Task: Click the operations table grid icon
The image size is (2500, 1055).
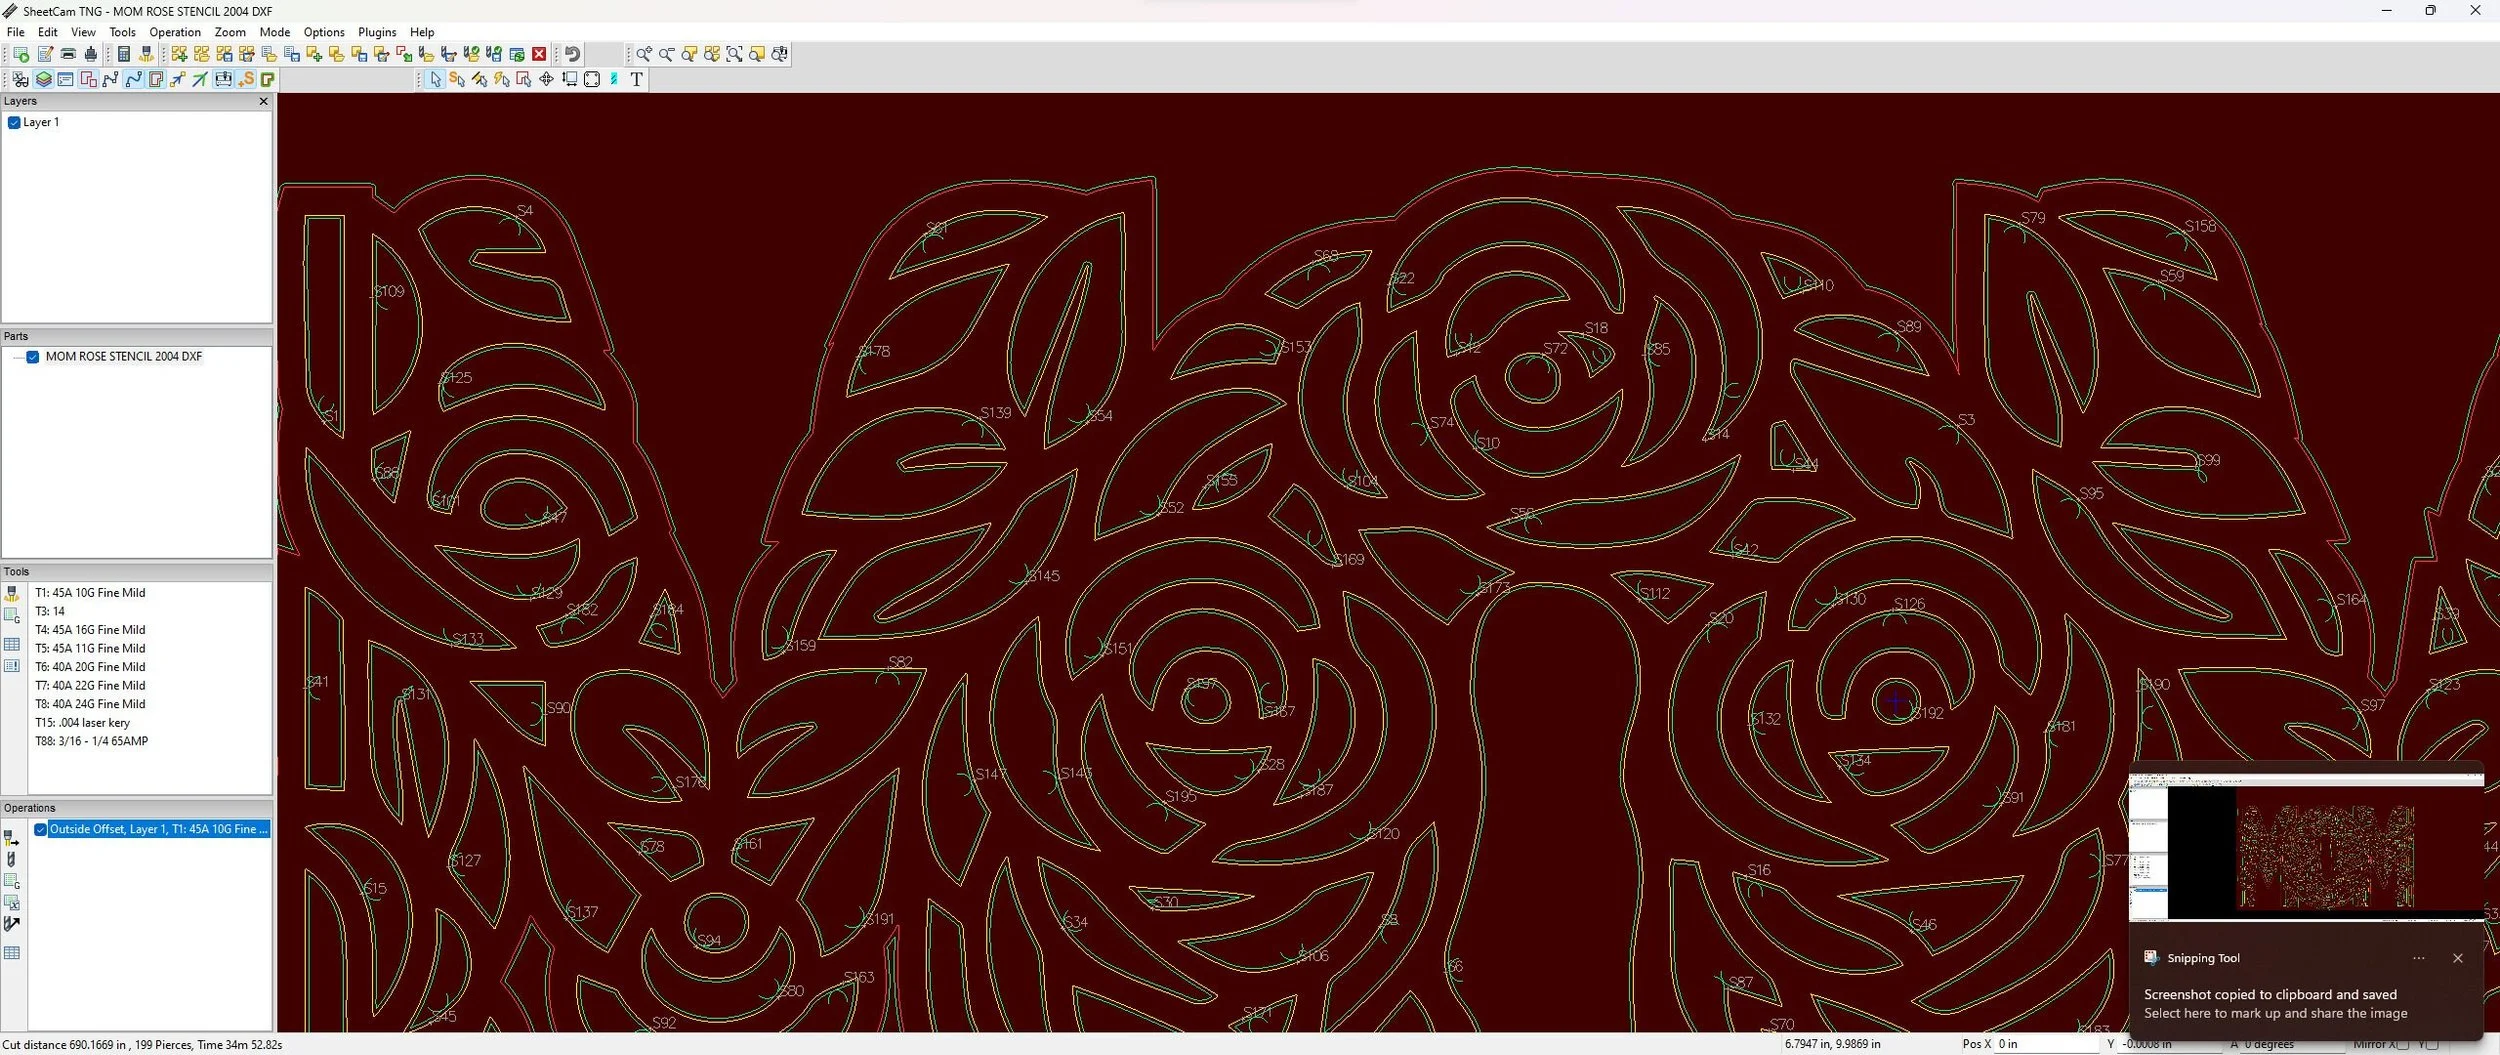Action: coord(12,953)
